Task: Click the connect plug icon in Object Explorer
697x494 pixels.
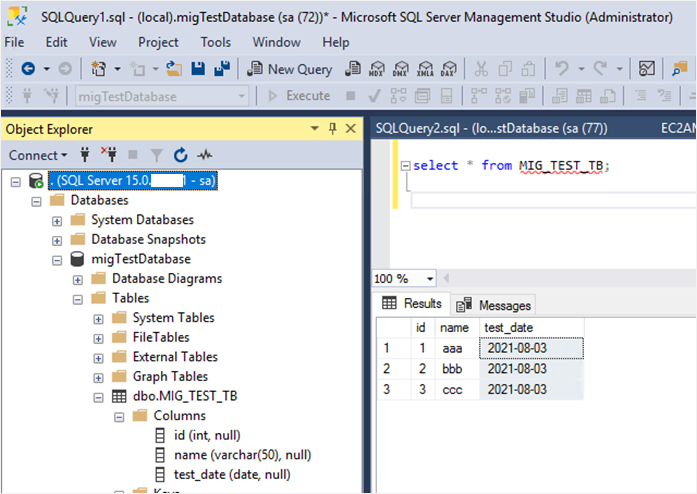Action: [x=85, y=155]
